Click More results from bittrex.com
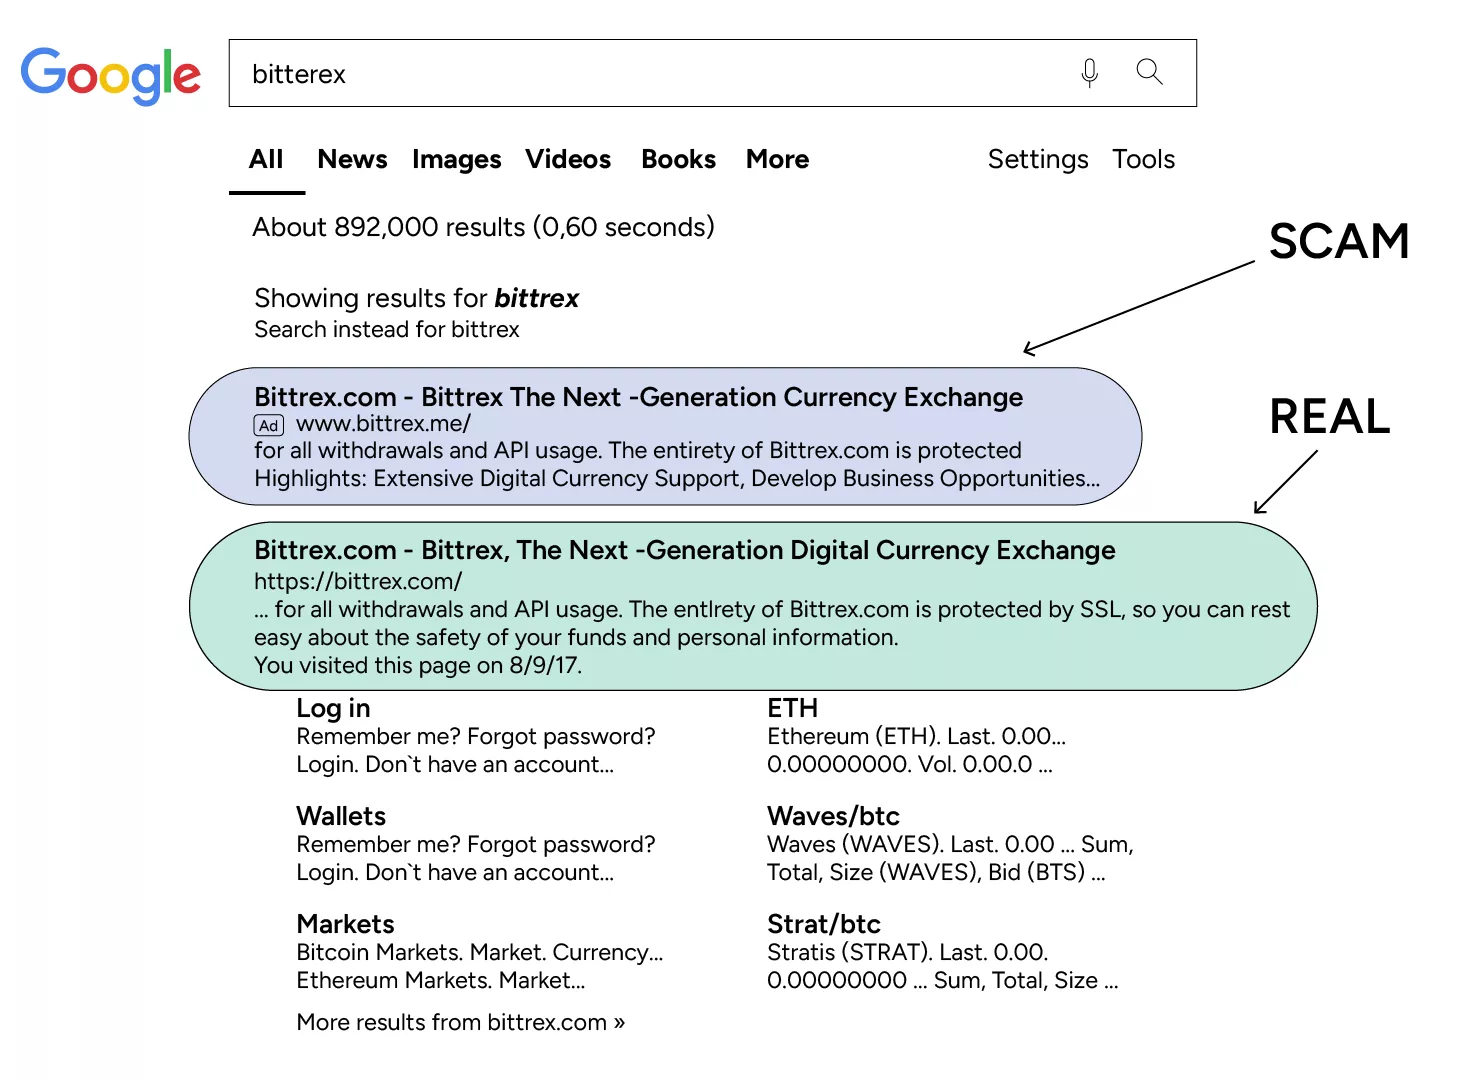The image size is (1466, 1080). pos(460,1023)
